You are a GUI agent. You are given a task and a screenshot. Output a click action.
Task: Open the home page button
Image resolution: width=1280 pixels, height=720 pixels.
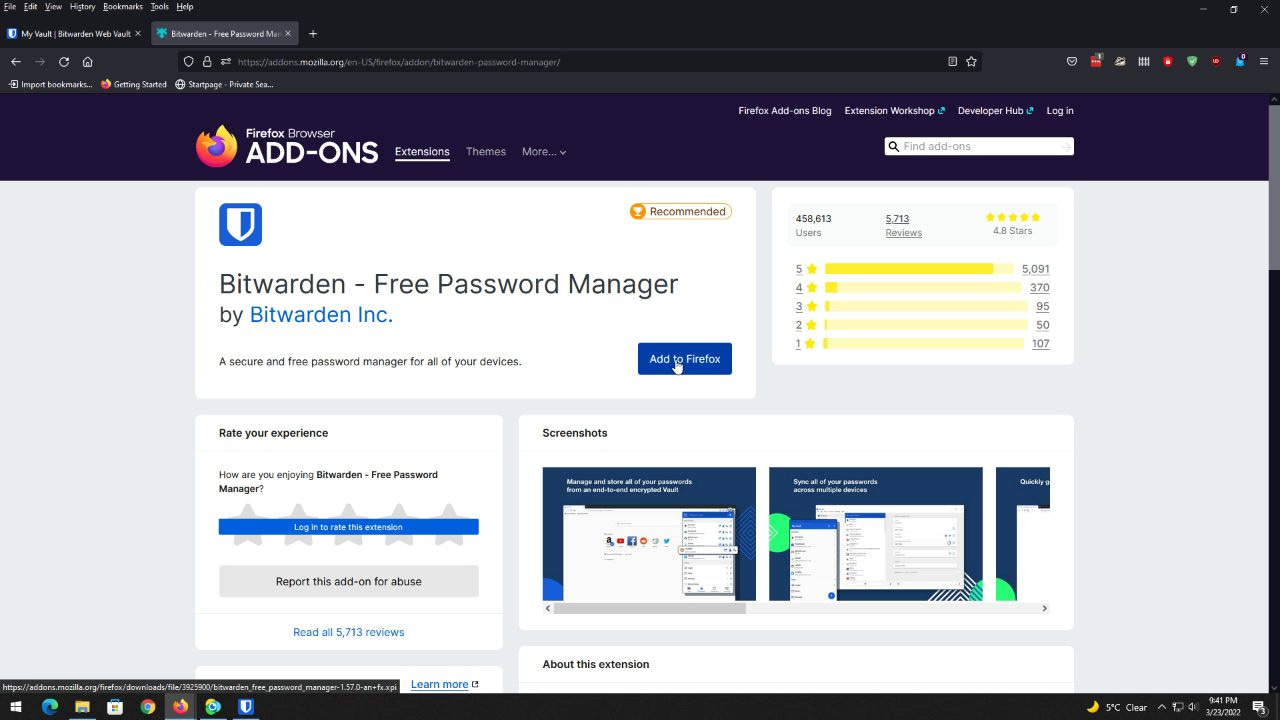point(88,62)
